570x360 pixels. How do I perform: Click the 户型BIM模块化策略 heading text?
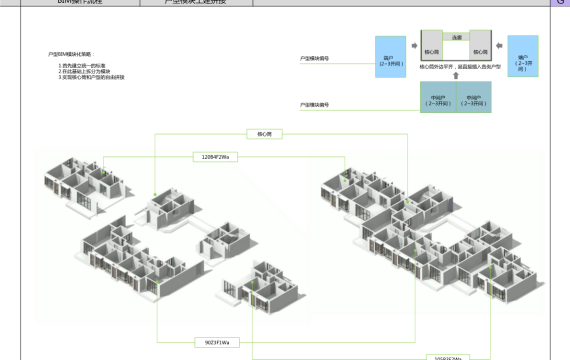click(x=71, y=54)
